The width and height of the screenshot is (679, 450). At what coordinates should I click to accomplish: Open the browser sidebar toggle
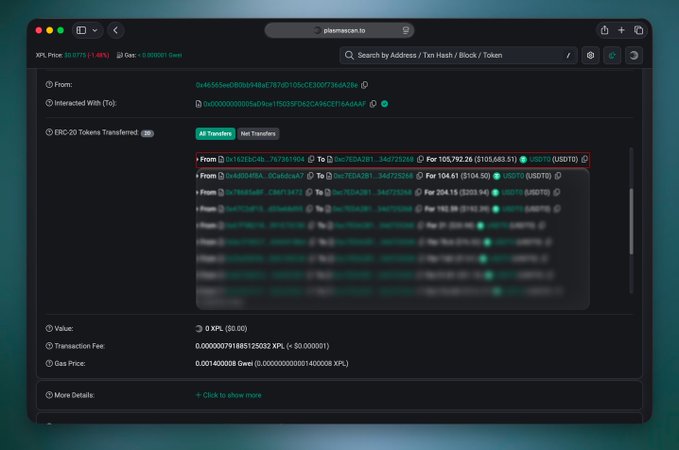81,30
